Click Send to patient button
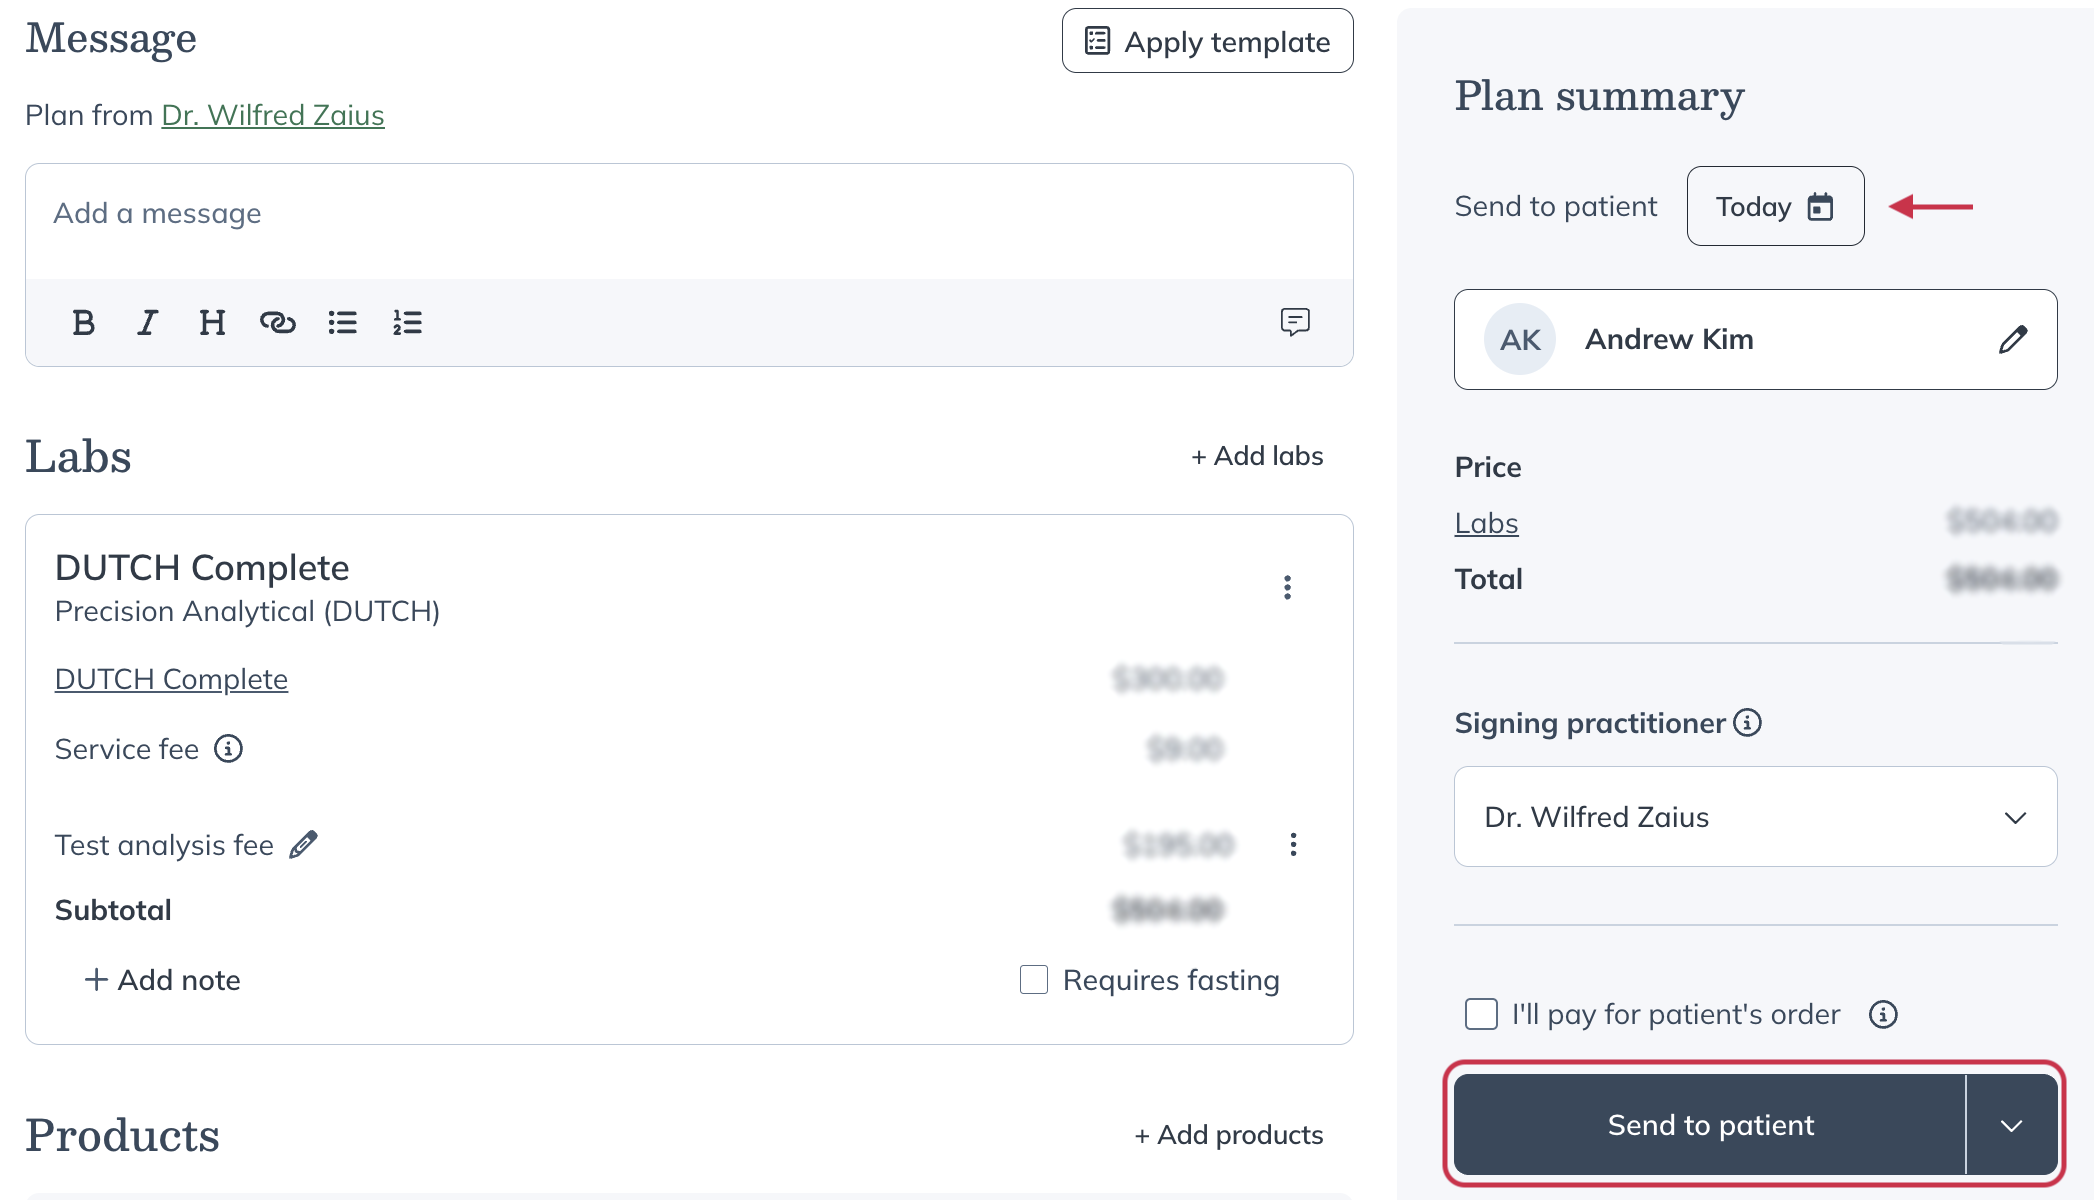2094x1200 pixels. [x=1710, y=1125]
